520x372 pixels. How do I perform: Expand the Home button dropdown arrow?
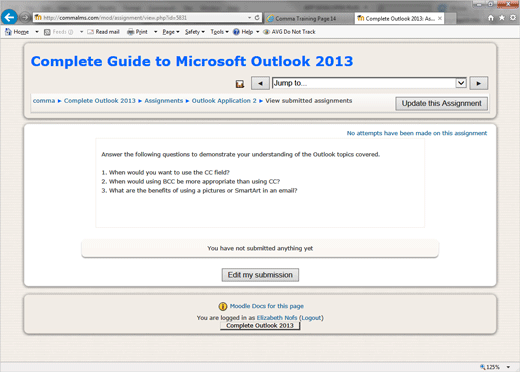tap(37, 32)
